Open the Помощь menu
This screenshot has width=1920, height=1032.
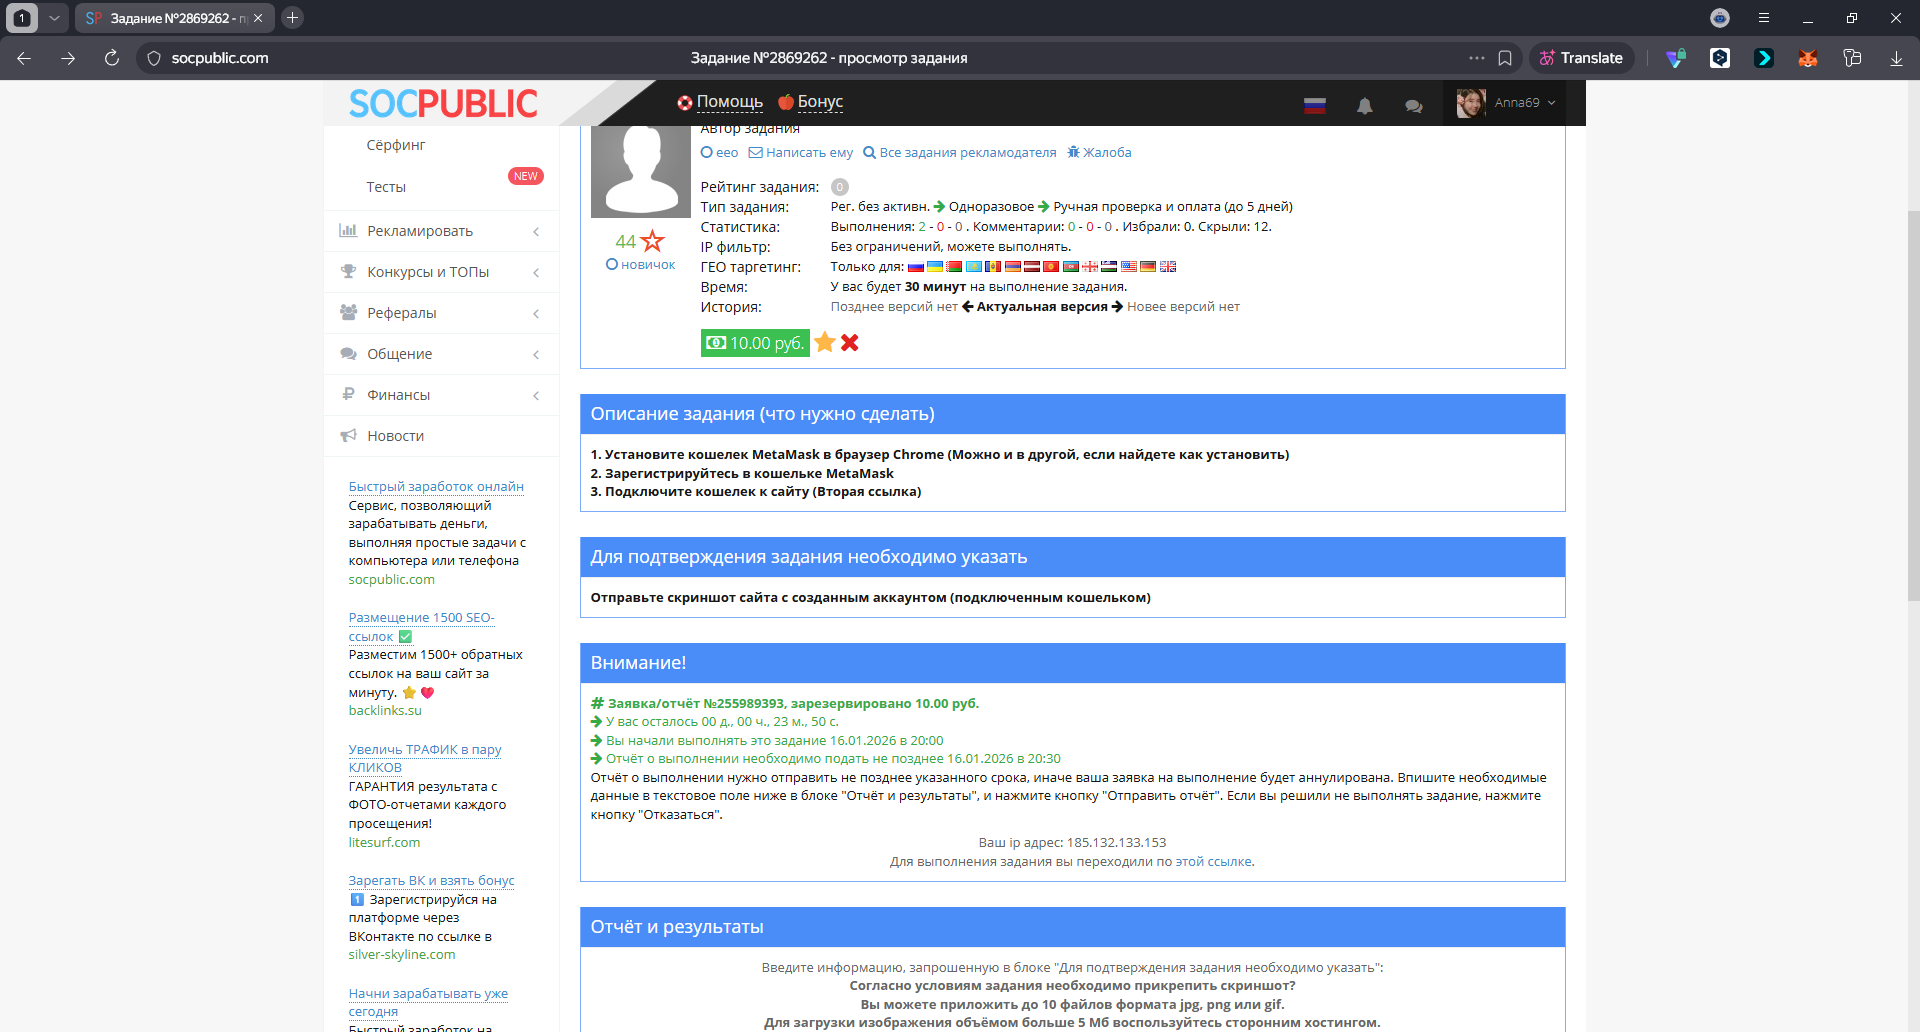coord(720,102)
